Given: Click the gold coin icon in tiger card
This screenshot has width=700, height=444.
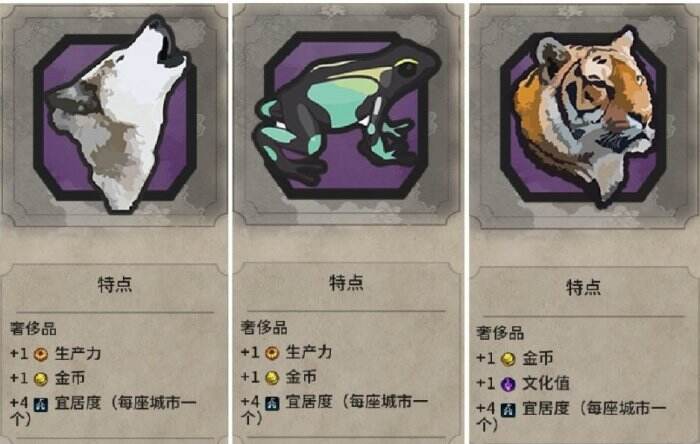Looking at the screenshot, I should pos(508,359).
